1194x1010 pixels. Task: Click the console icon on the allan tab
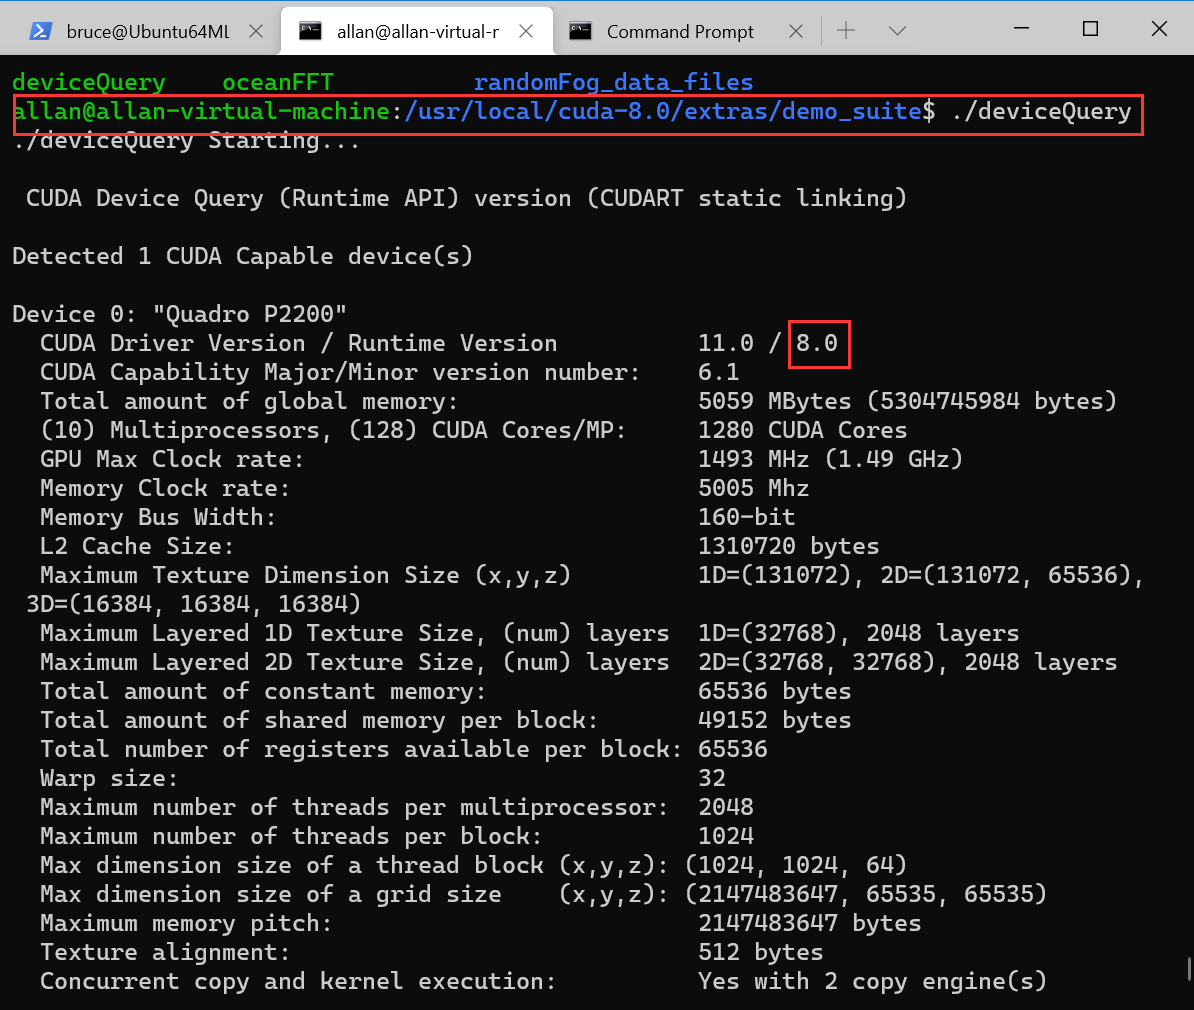[310, 31]
